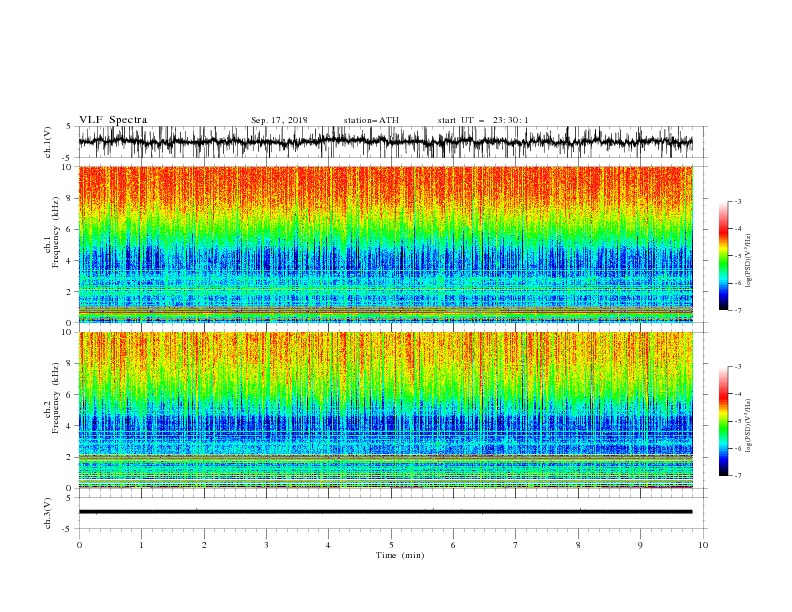Click the ch.2 frequency tick "8"
Image resolution: width=792 pixels, height=612 pixels.
click(71, 364)
